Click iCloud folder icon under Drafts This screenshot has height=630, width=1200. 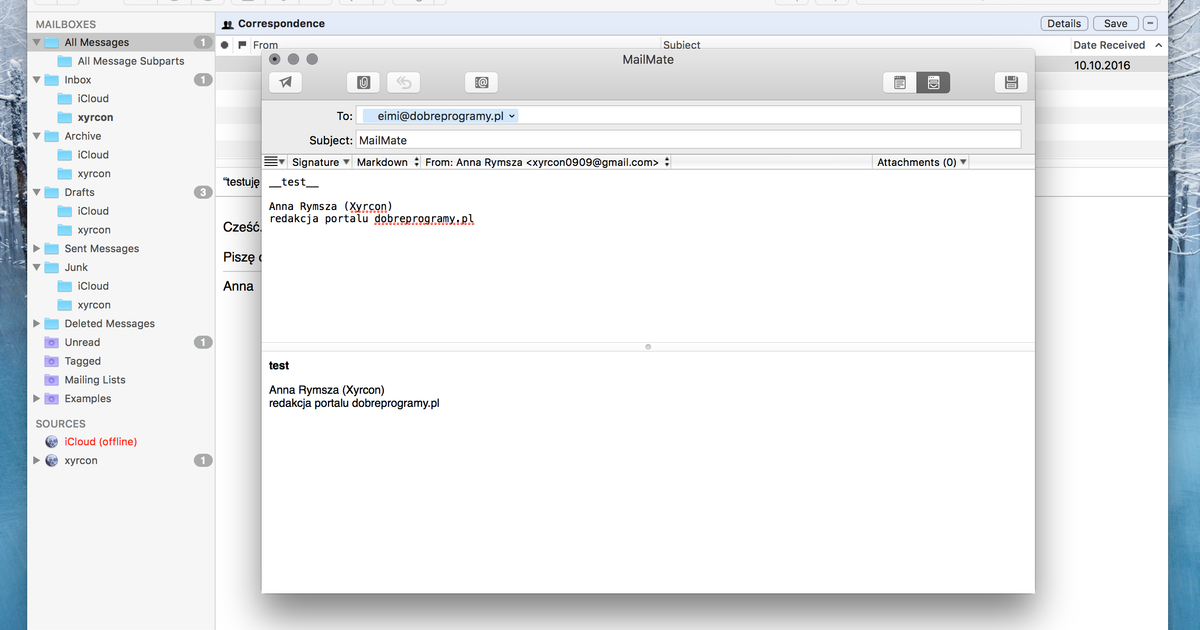pos(65,211)
